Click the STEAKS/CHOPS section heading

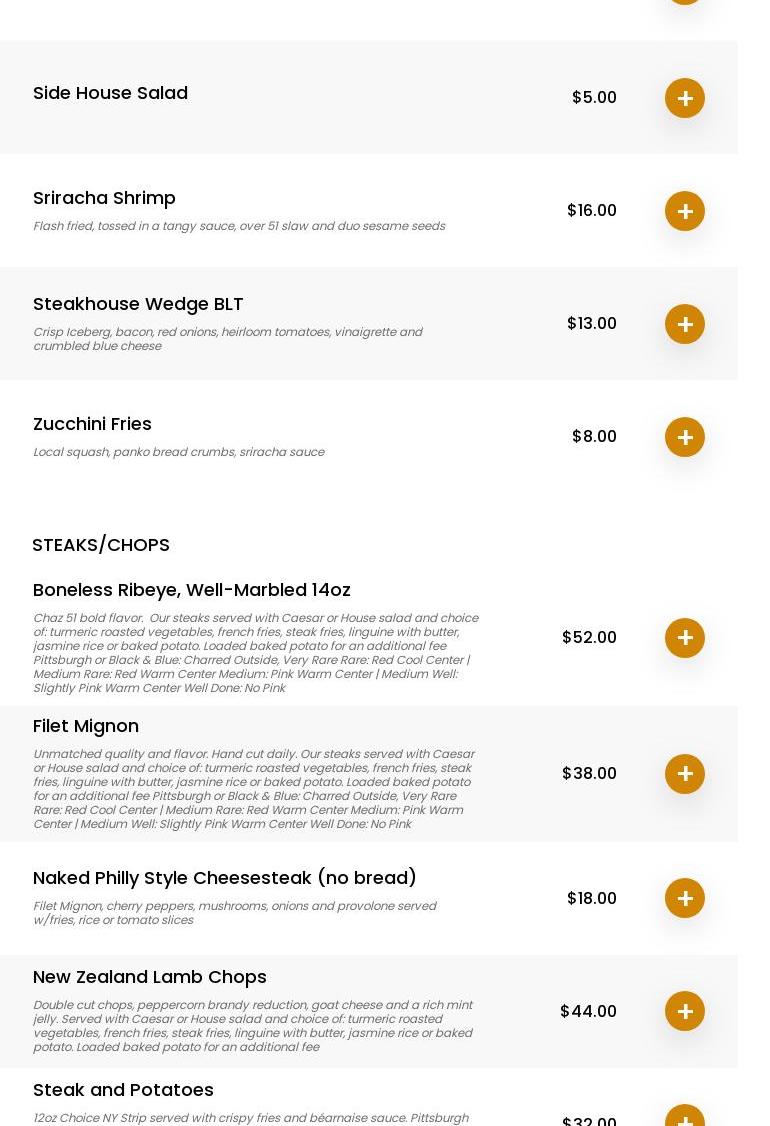(x=101, y=544)
